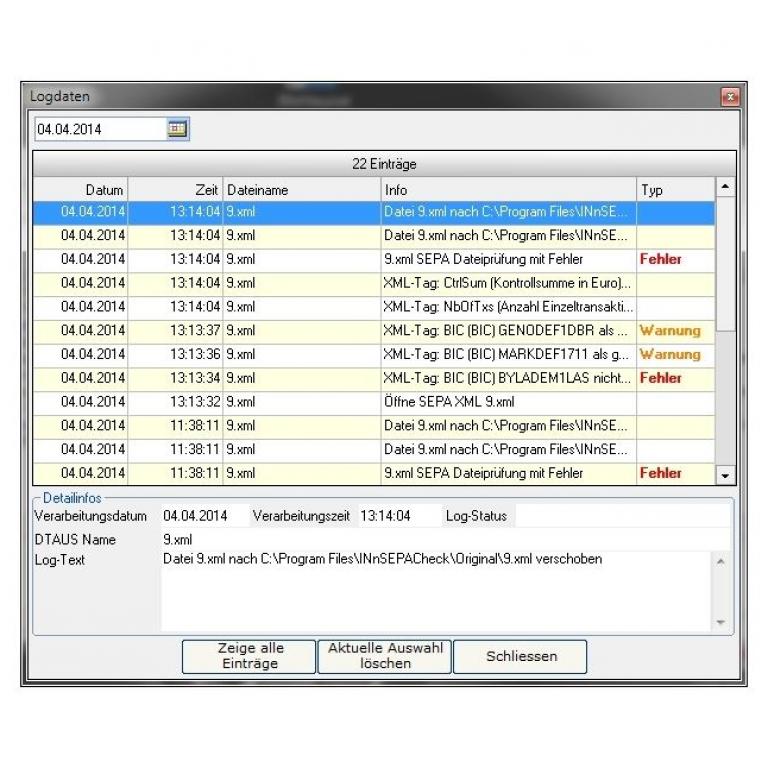Sort by the Dateiname column header

[x=300, y=189]
